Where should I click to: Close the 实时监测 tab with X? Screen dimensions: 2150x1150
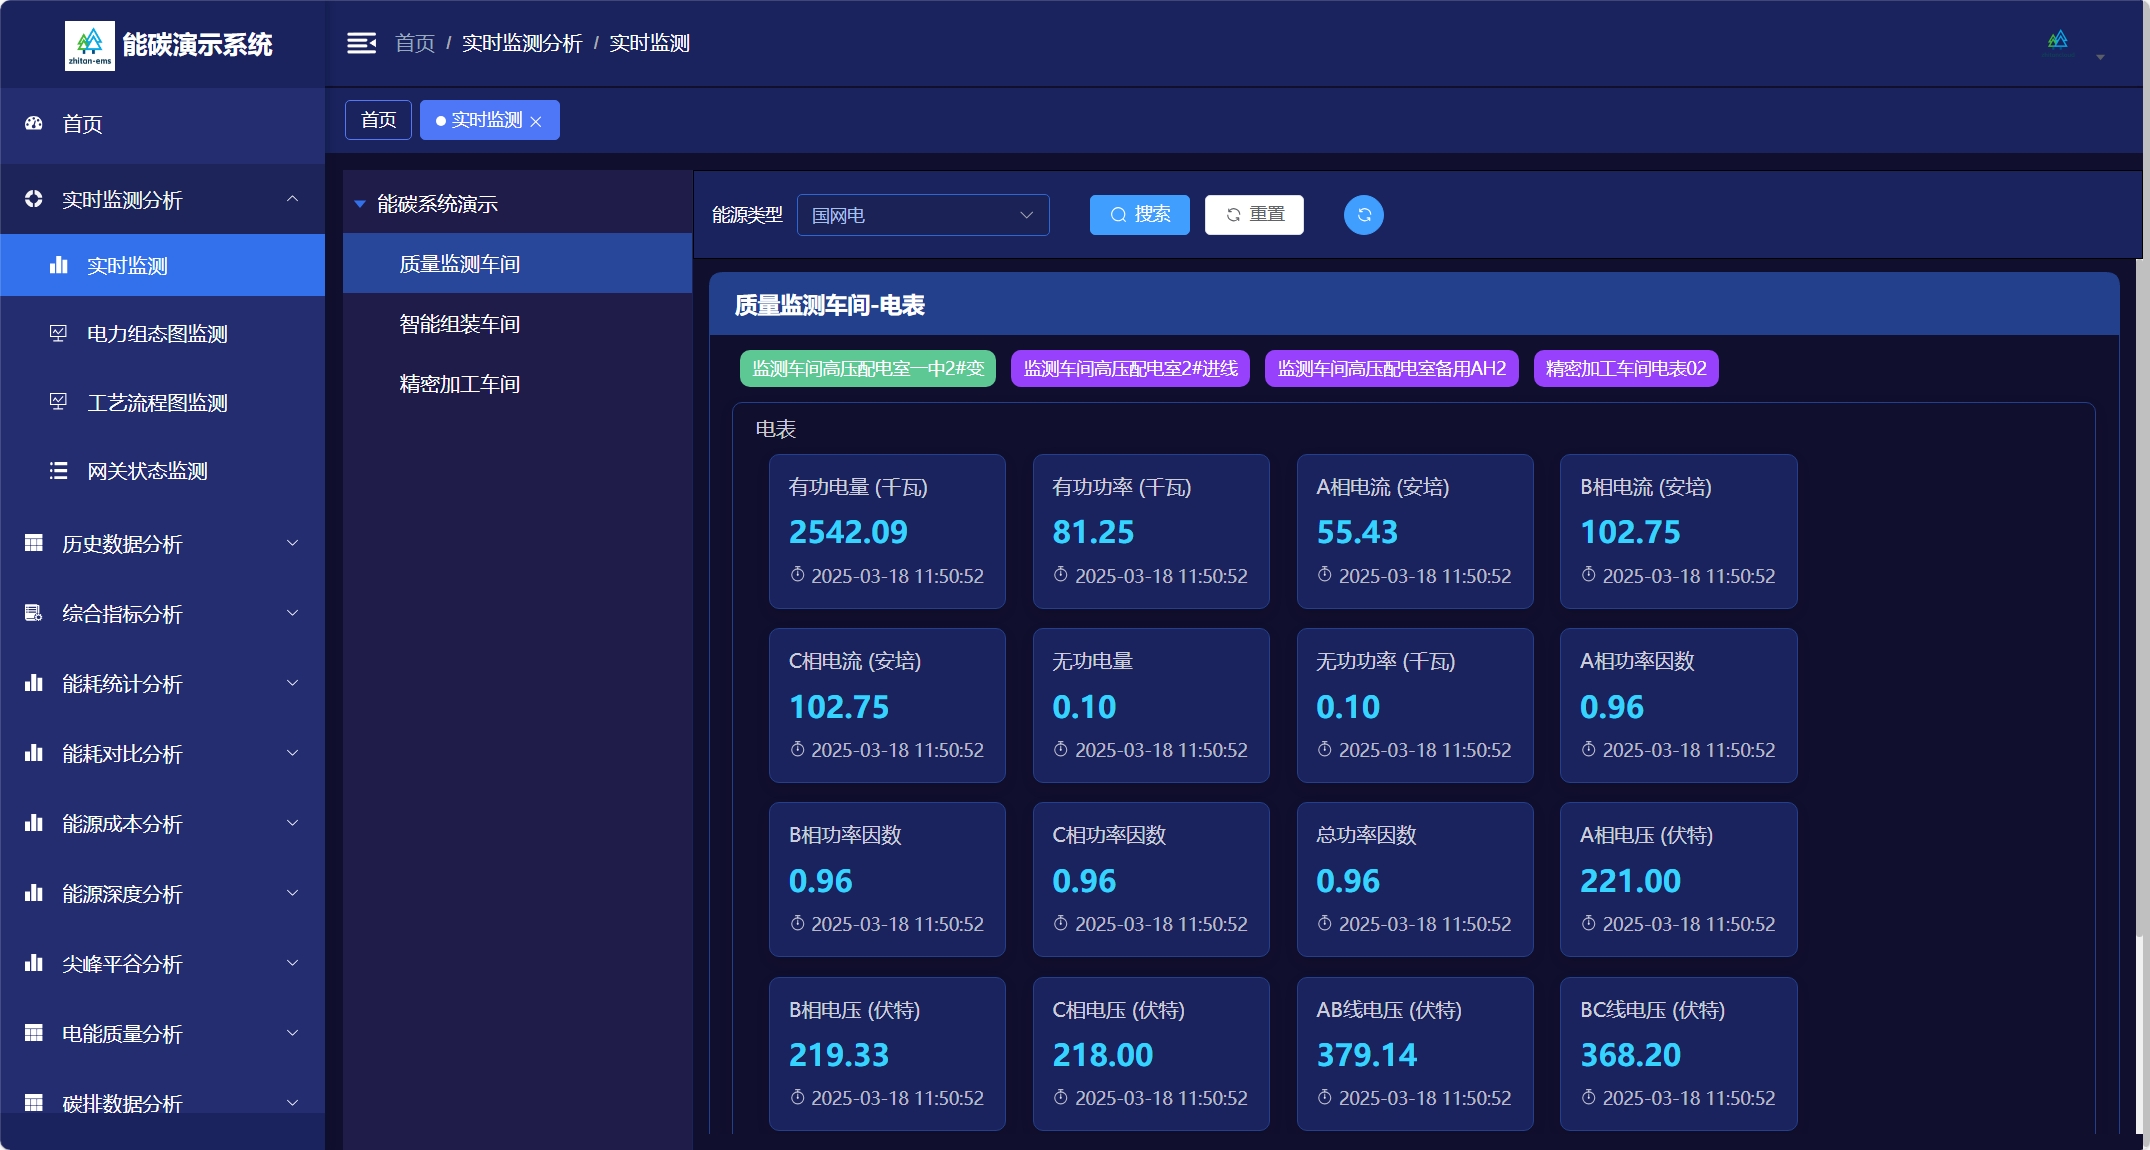[x=536, y=121]
